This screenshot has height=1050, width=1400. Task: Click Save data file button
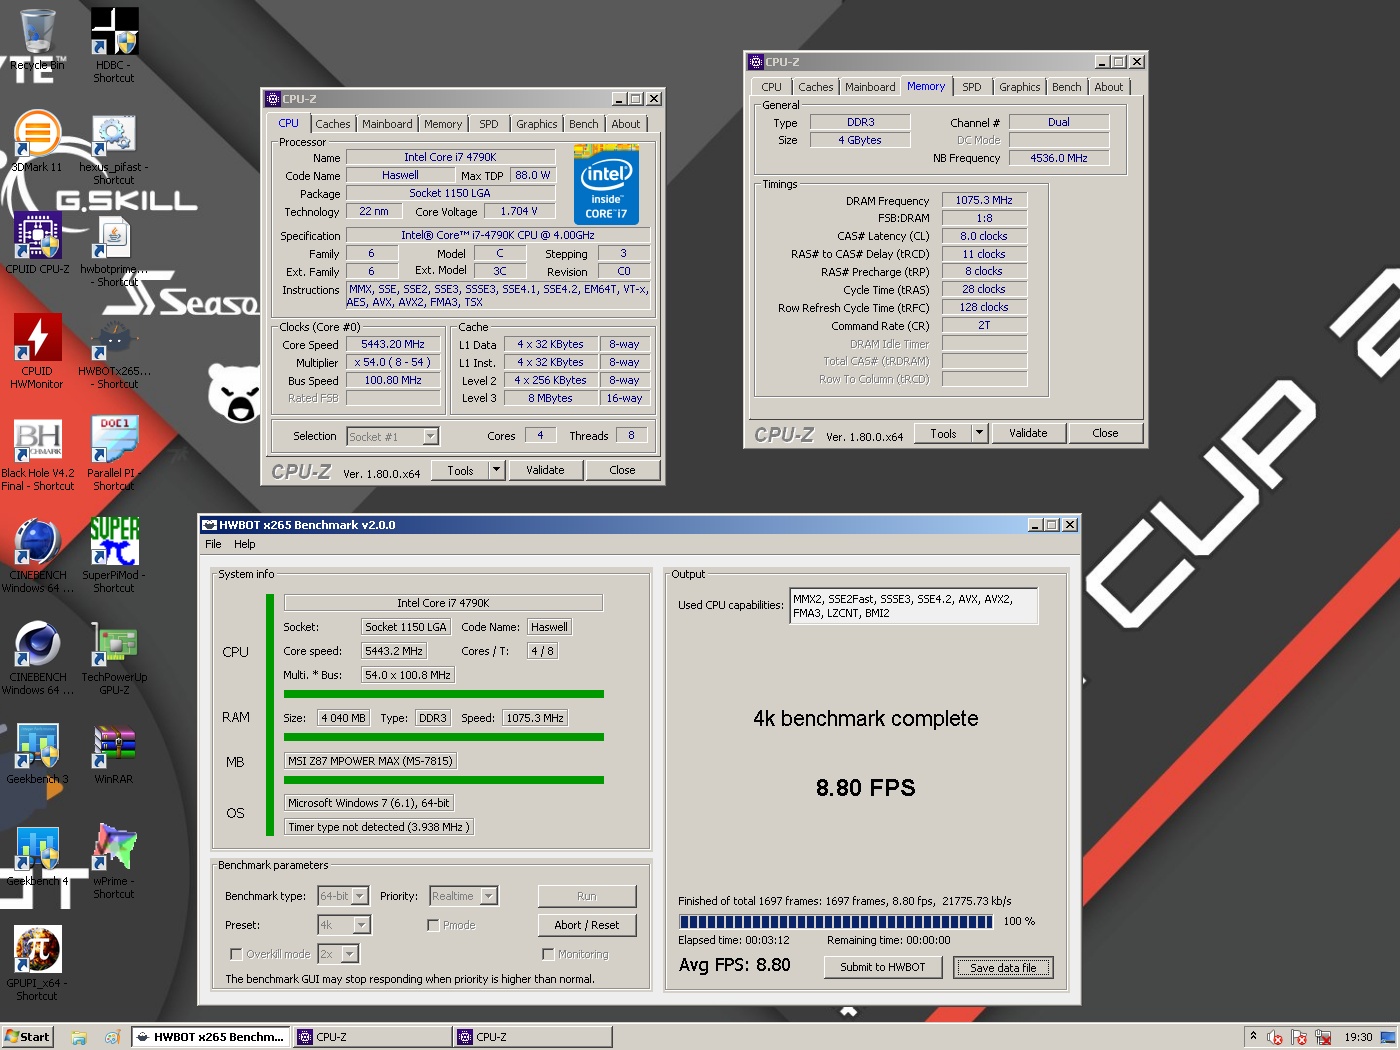pyautogui.click(x=1003, y=967)
